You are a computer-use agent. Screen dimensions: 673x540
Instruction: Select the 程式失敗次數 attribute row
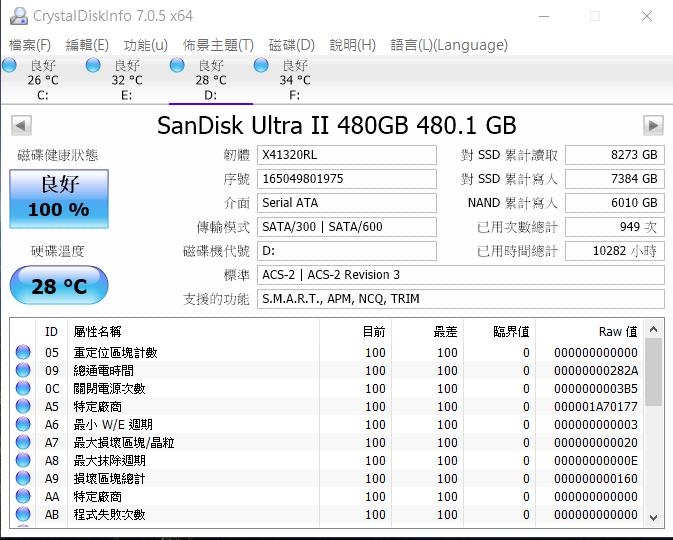(327, 514)
